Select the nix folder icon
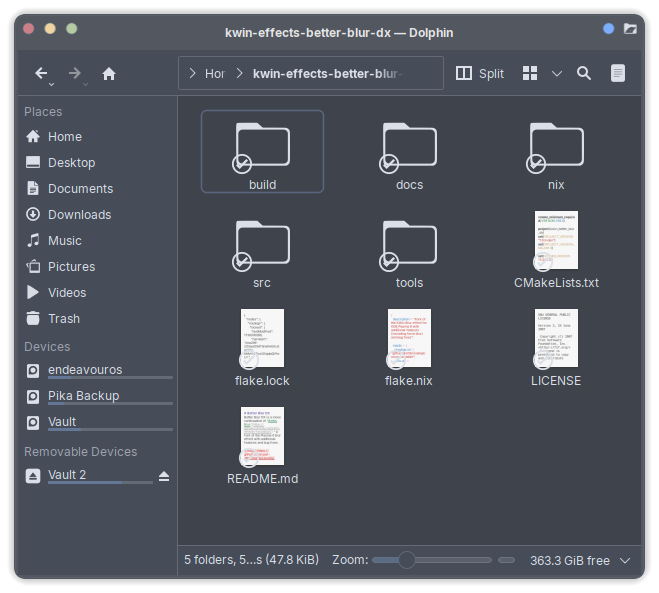The height and width of the screenshot is (593, 659). tap(557, 144)
